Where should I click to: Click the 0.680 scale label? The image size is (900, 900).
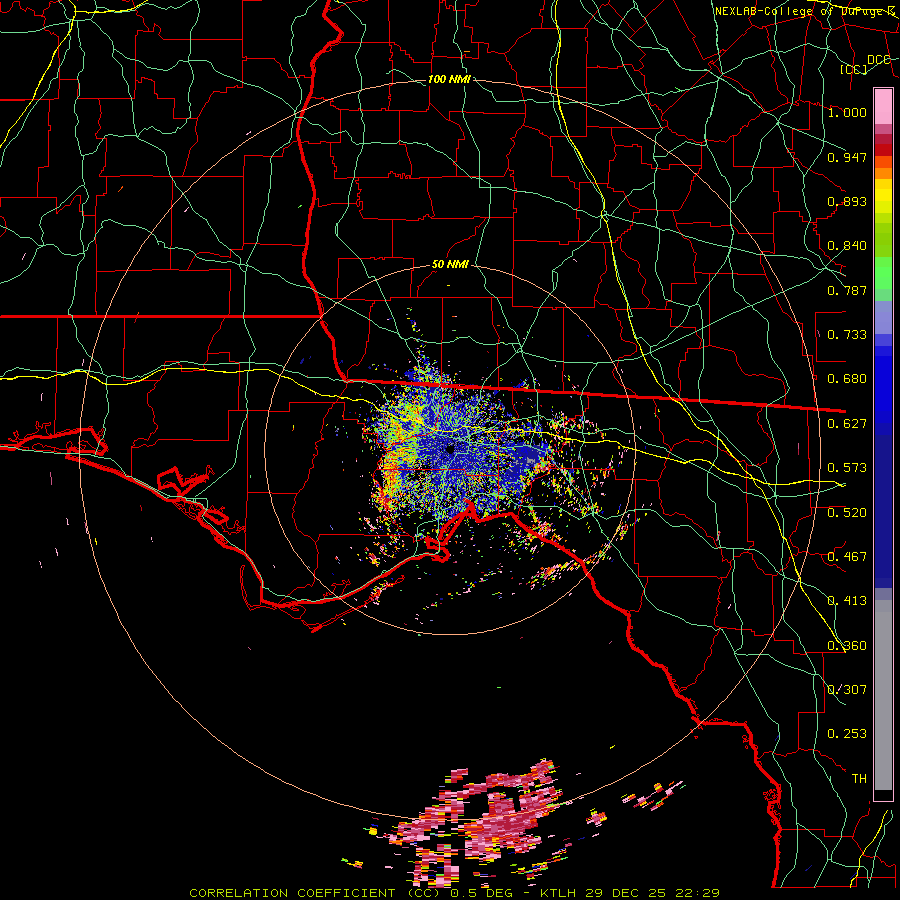click(847, 379)
